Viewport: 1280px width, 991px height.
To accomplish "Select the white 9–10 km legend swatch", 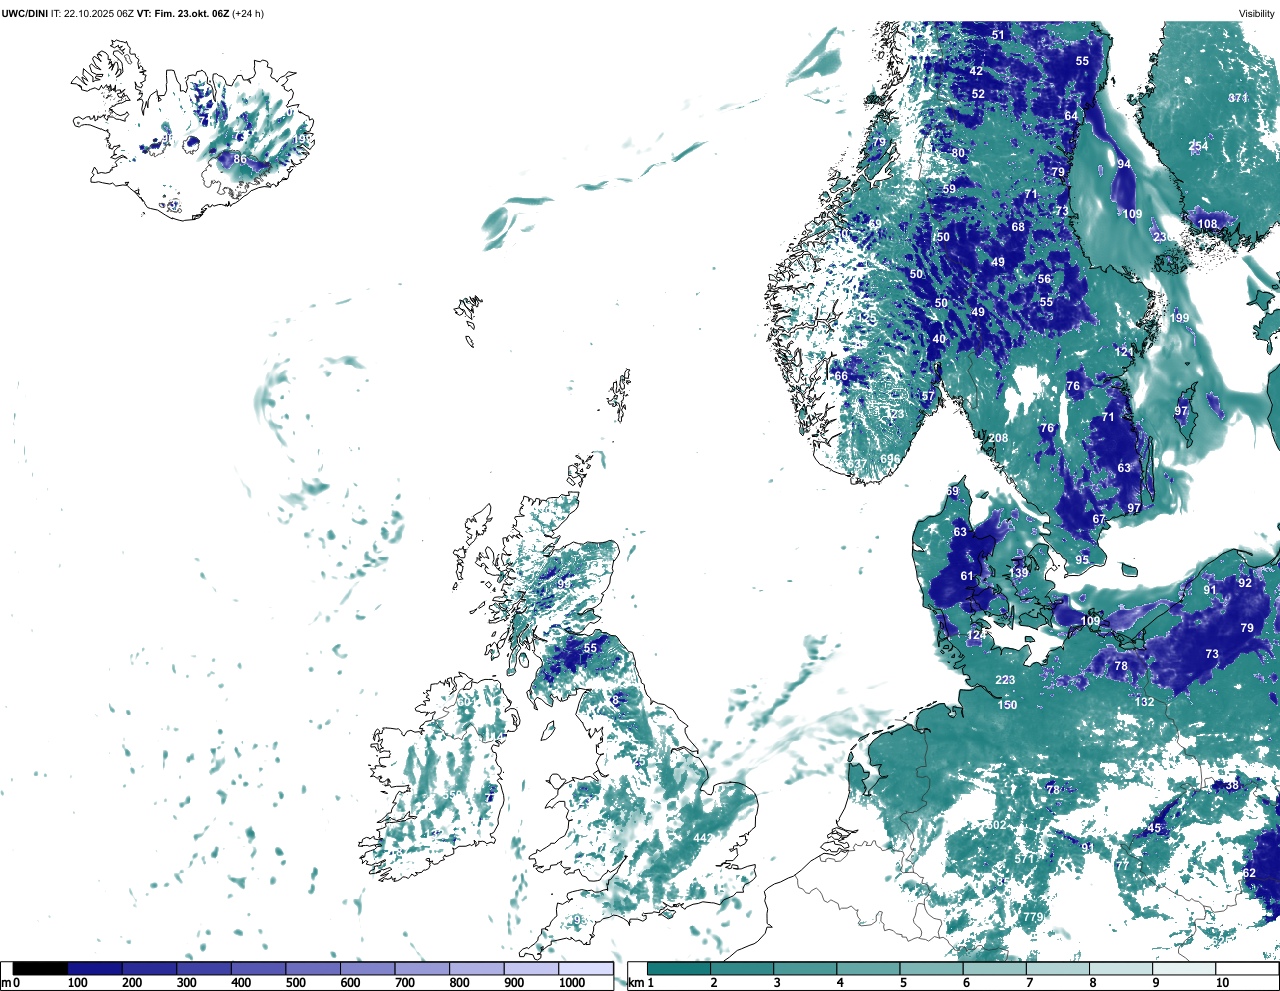I will (1185, 968).
